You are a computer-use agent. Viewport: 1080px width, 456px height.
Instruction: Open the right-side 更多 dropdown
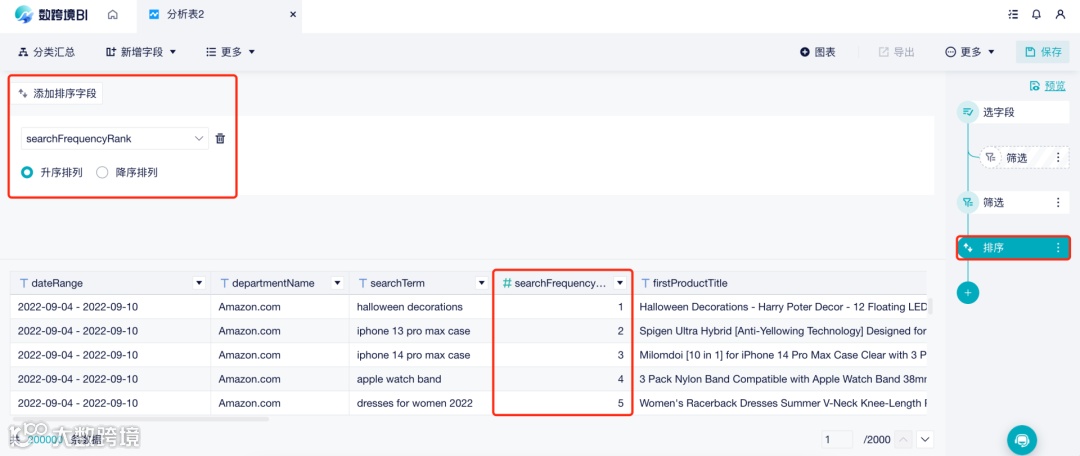click(x=970, y=52)
